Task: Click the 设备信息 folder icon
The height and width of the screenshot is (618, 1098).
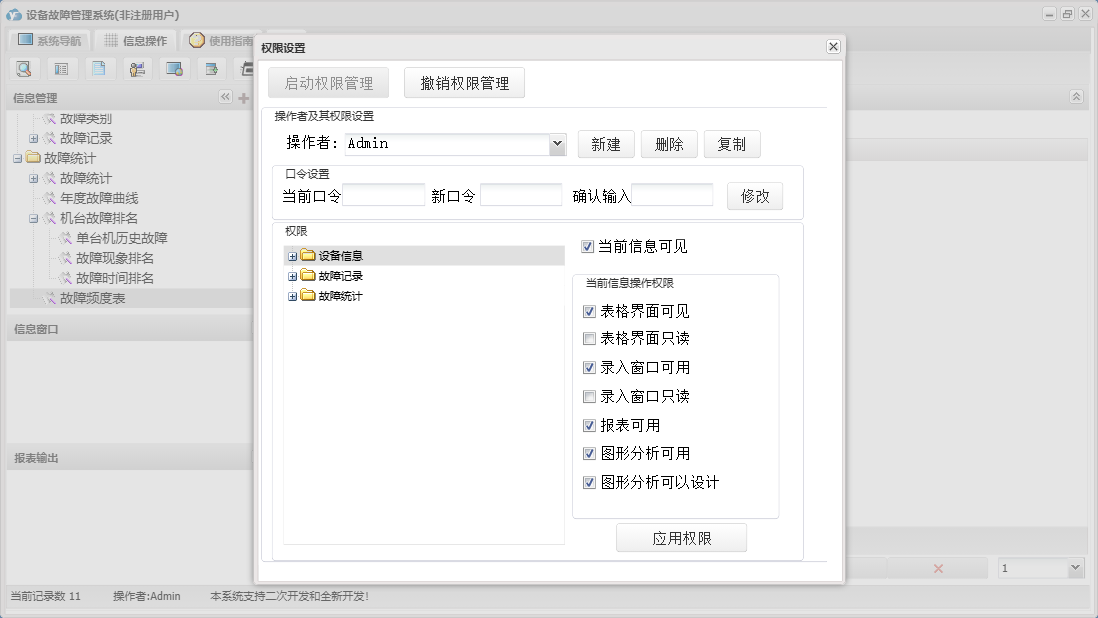Action: click(x=308, y=255)
